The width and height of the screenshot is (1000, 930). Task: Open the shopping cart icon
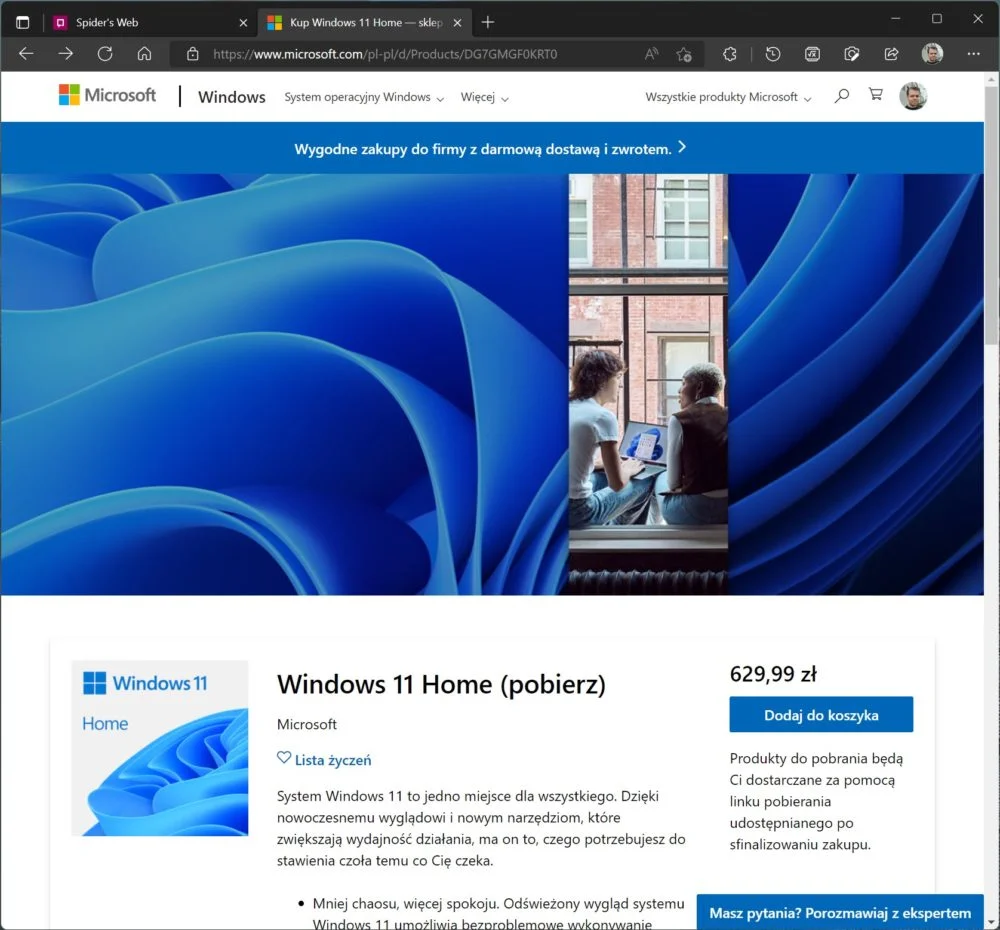[x=876, y=95]
